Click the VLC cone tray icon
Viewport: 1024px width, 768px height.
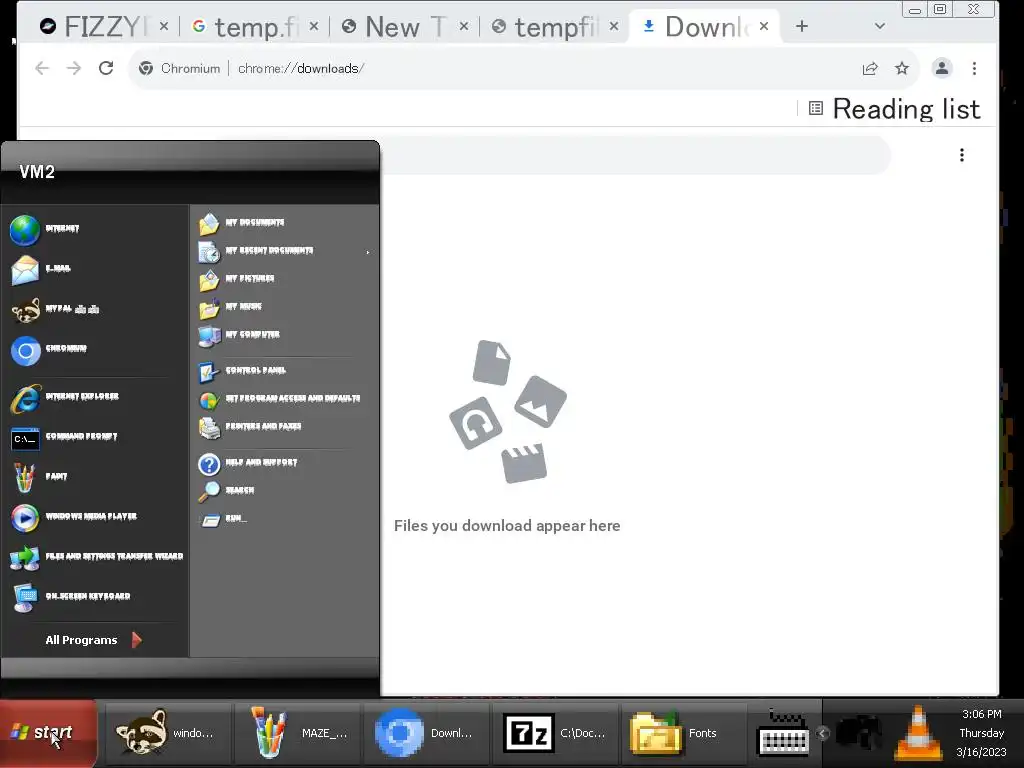(918, 733)
